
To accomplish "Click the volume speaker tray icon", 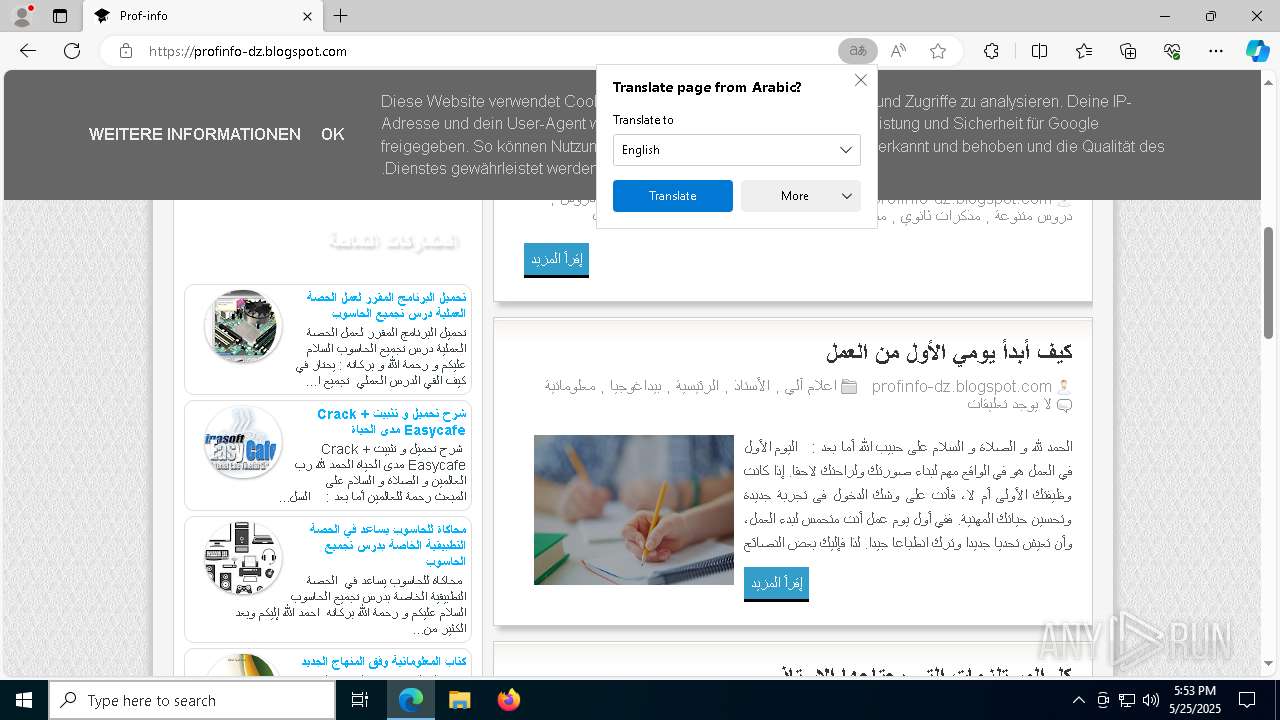I will click(x=1151, y=700).
